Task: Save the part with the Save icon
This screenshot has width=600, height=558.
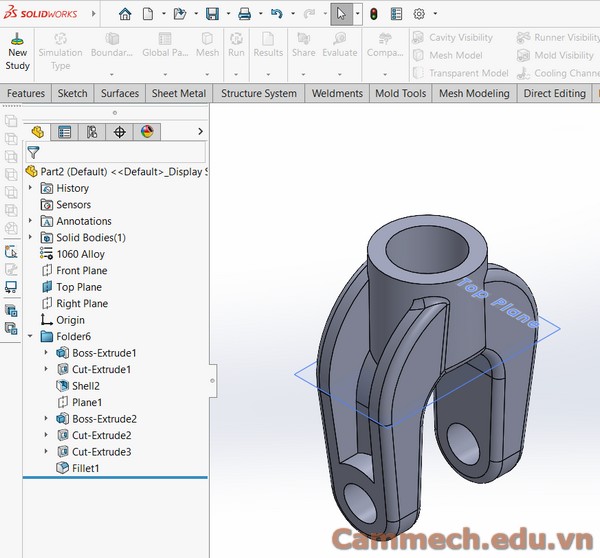Action: 212,14
